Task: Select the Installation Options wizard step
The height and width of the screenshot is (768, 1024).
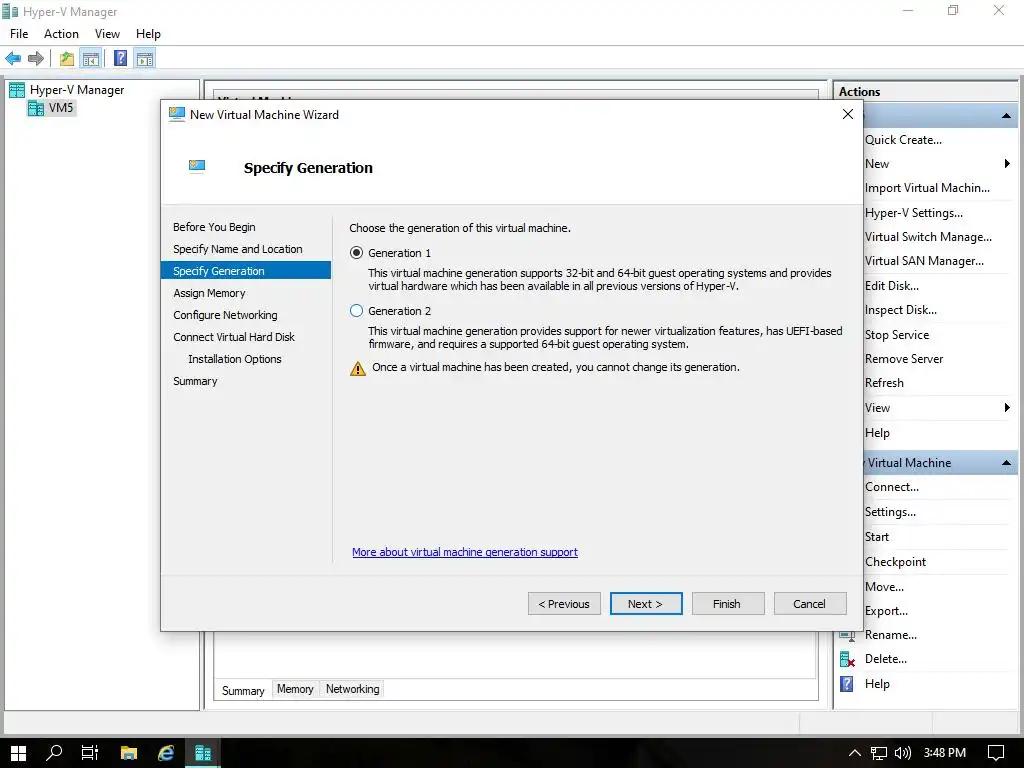Action: coord(235,359)
